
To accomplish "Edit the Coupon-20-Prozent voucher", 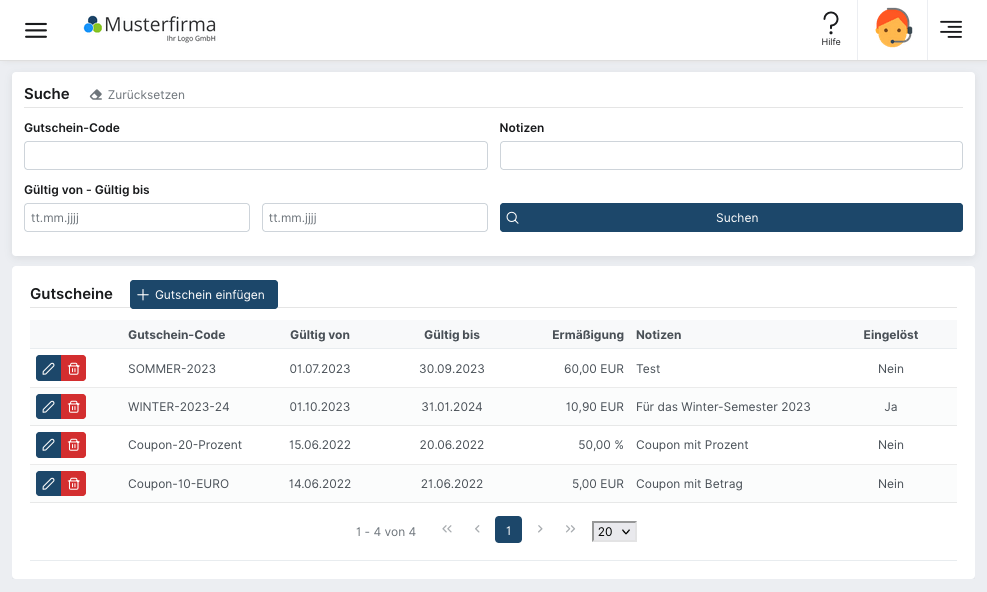I will [x=48, y=445].
